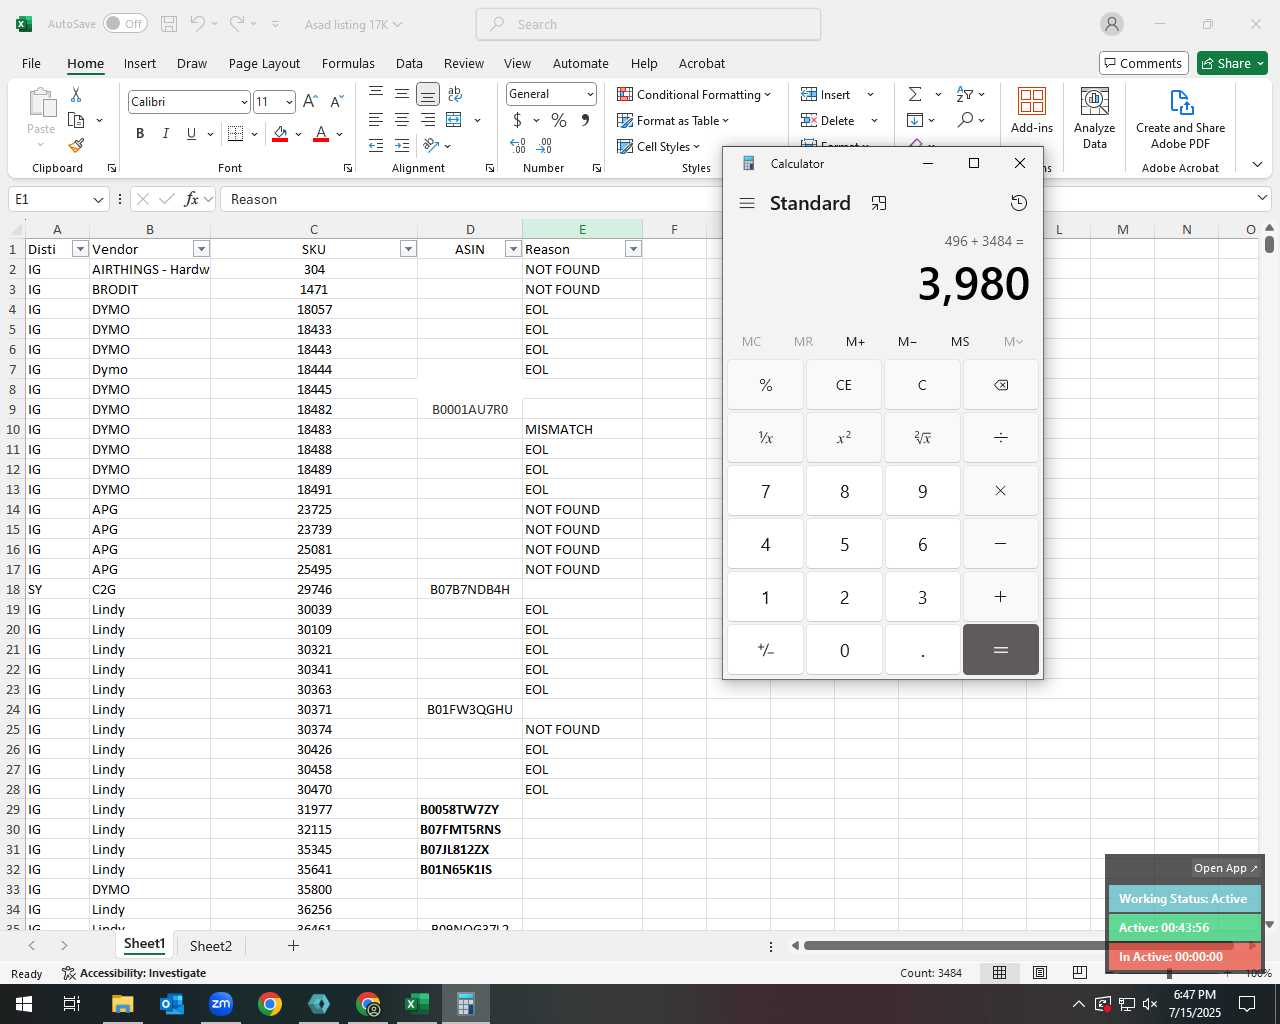This screenshot has height=1024, width=1280.
Task: Open the font size dropdown
Action: tap(289, 102)
